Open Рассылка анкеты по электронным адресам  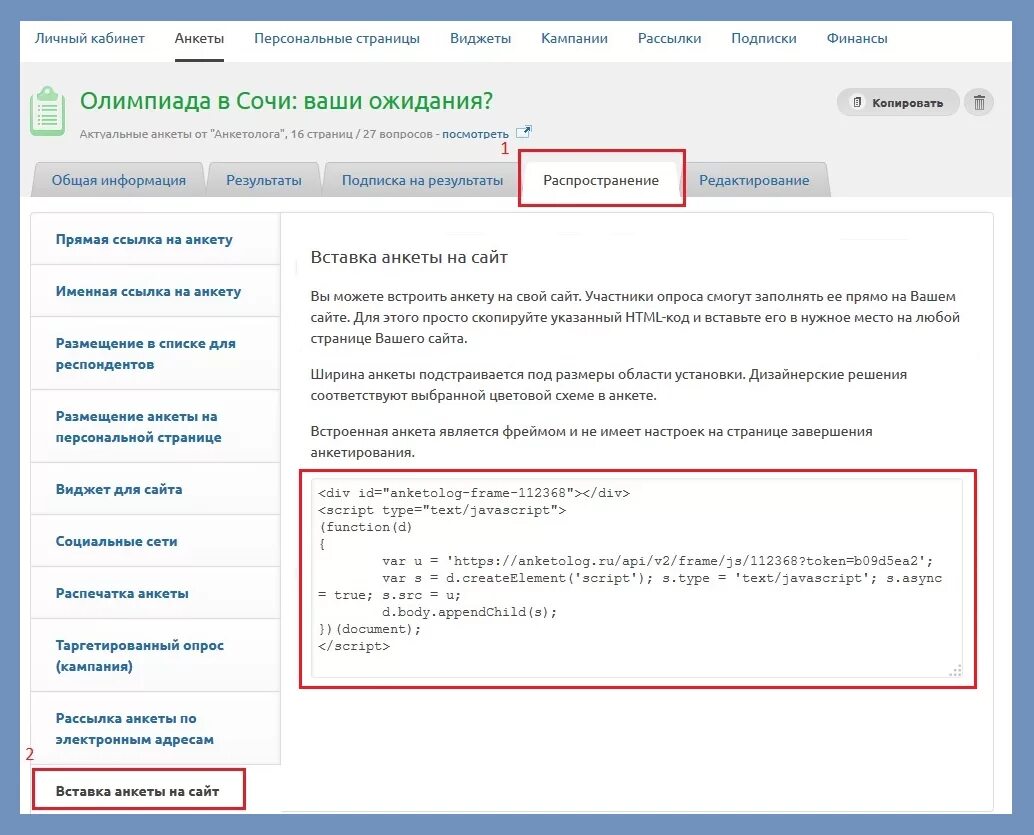coord(156,729)
